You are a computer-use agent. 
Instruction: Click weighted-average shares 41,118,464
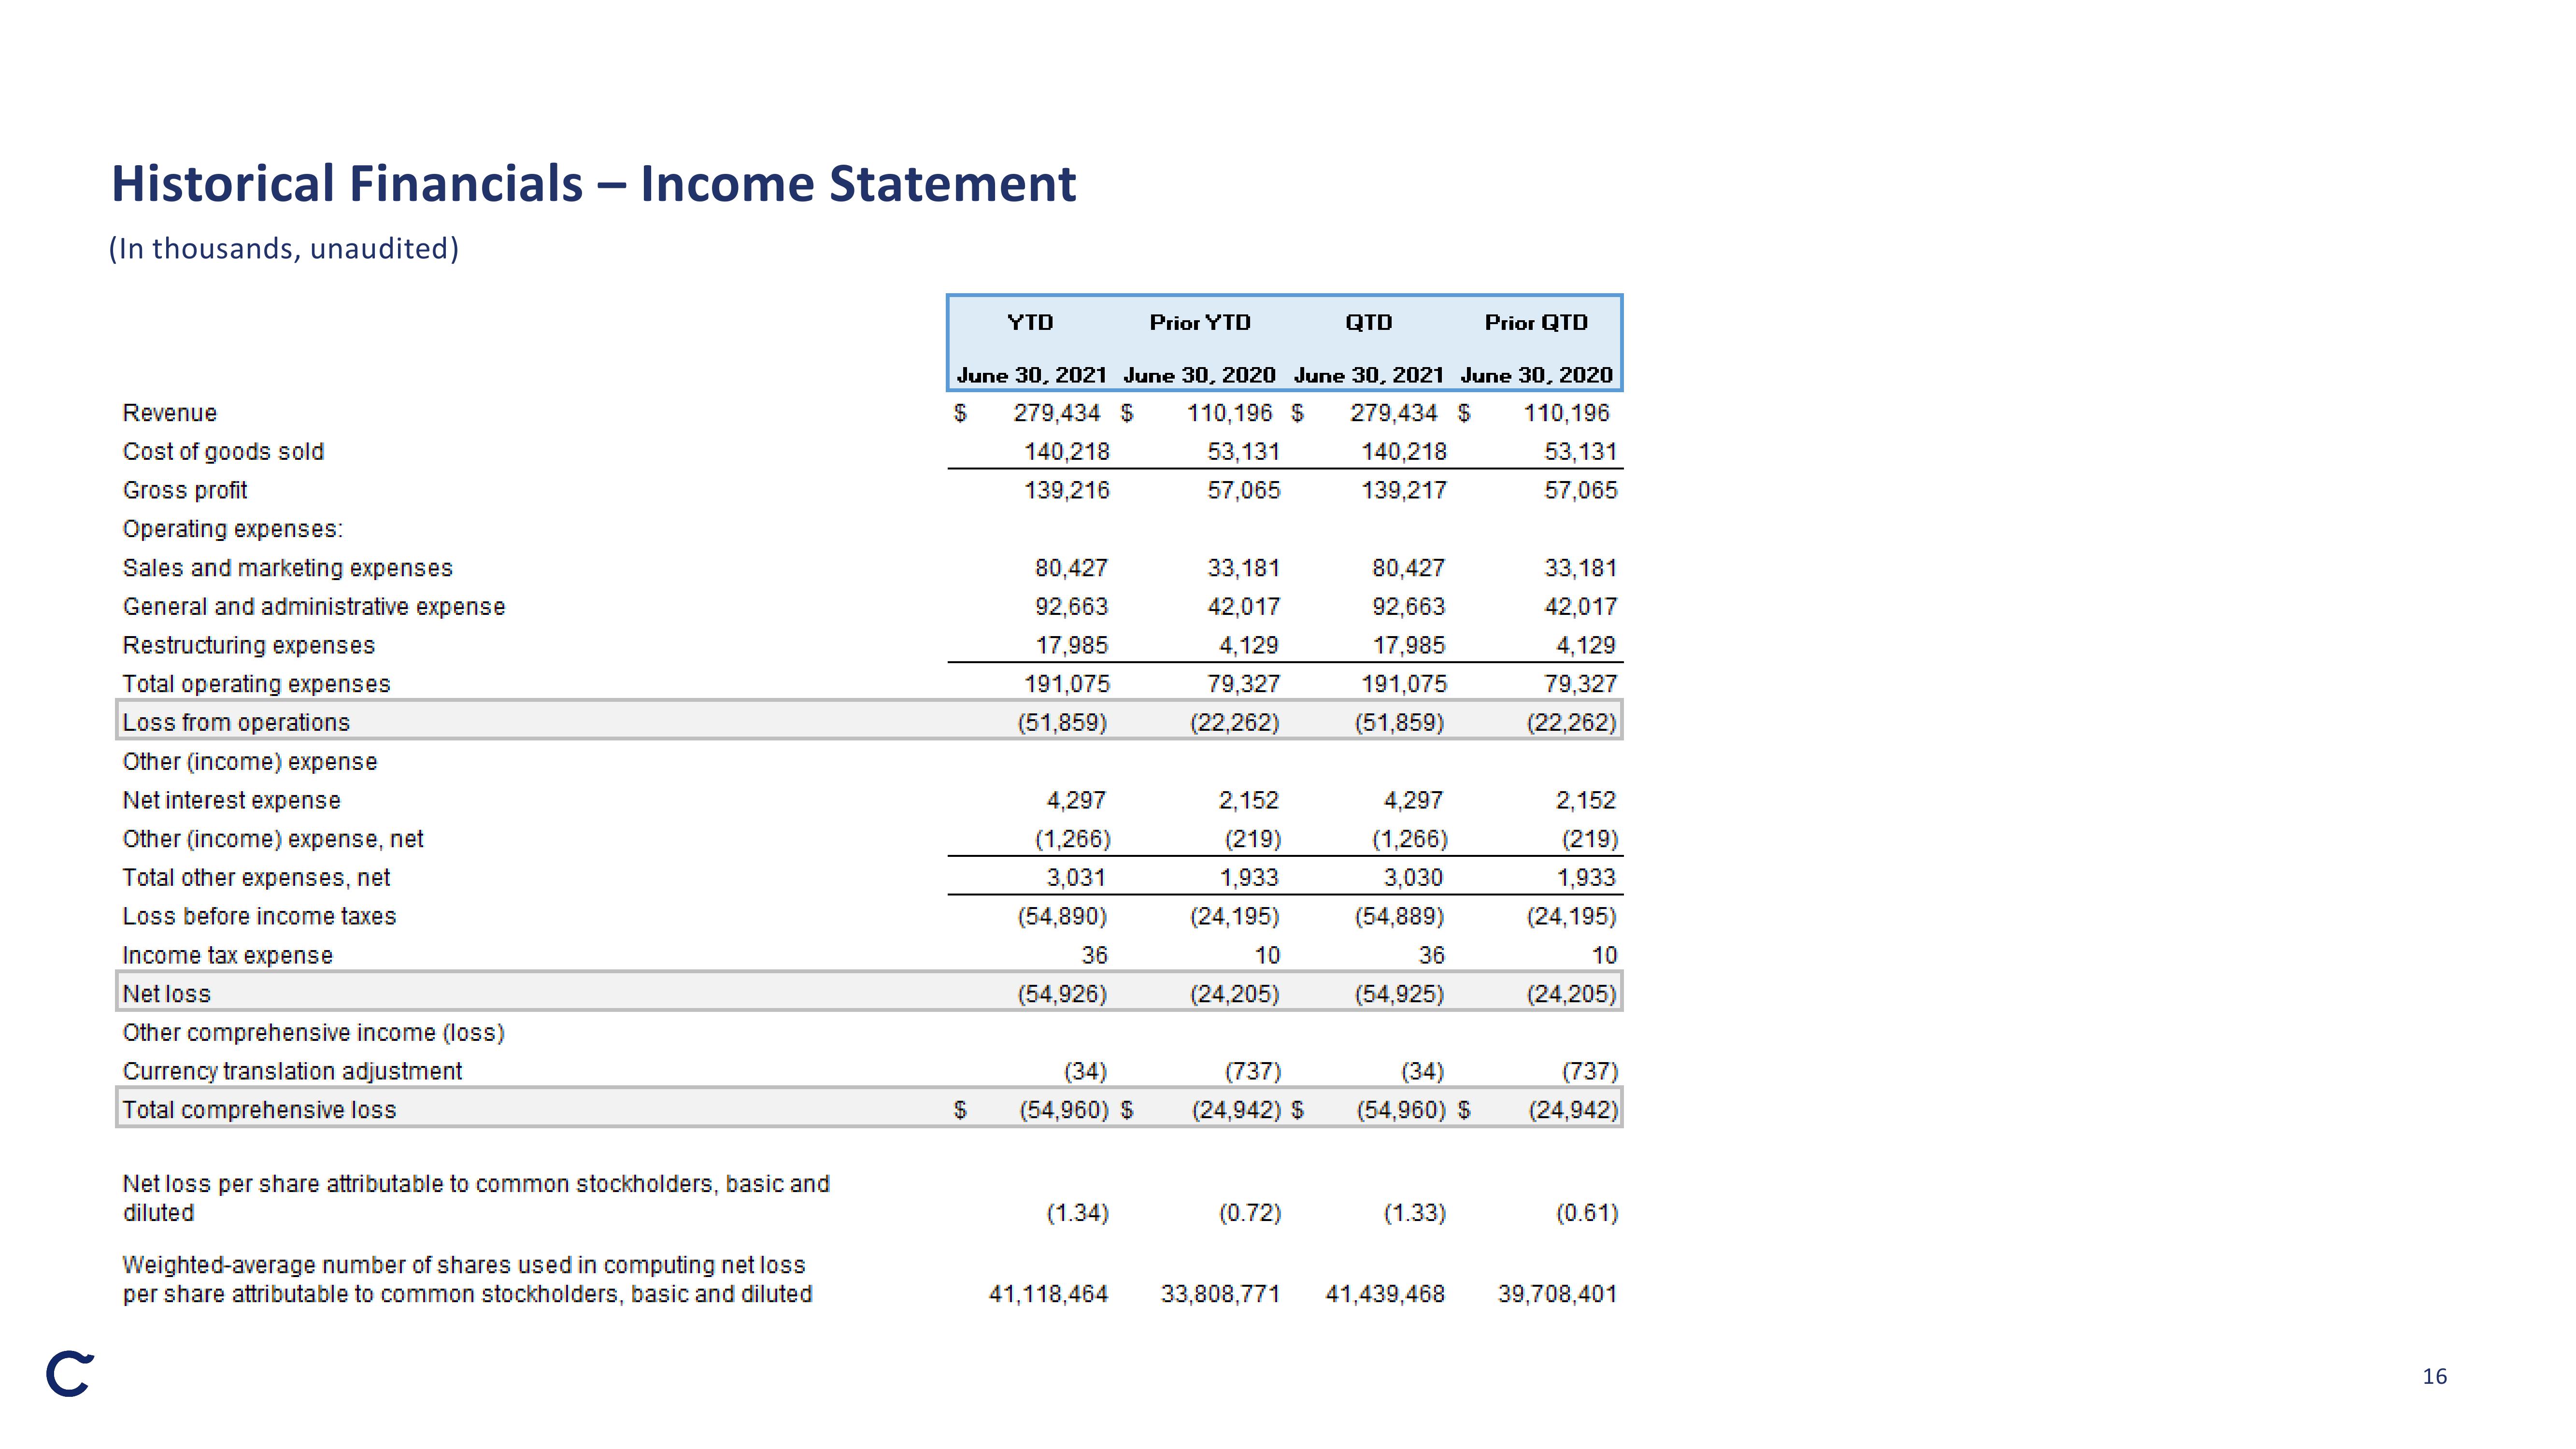click(x=1049, y=1294)
